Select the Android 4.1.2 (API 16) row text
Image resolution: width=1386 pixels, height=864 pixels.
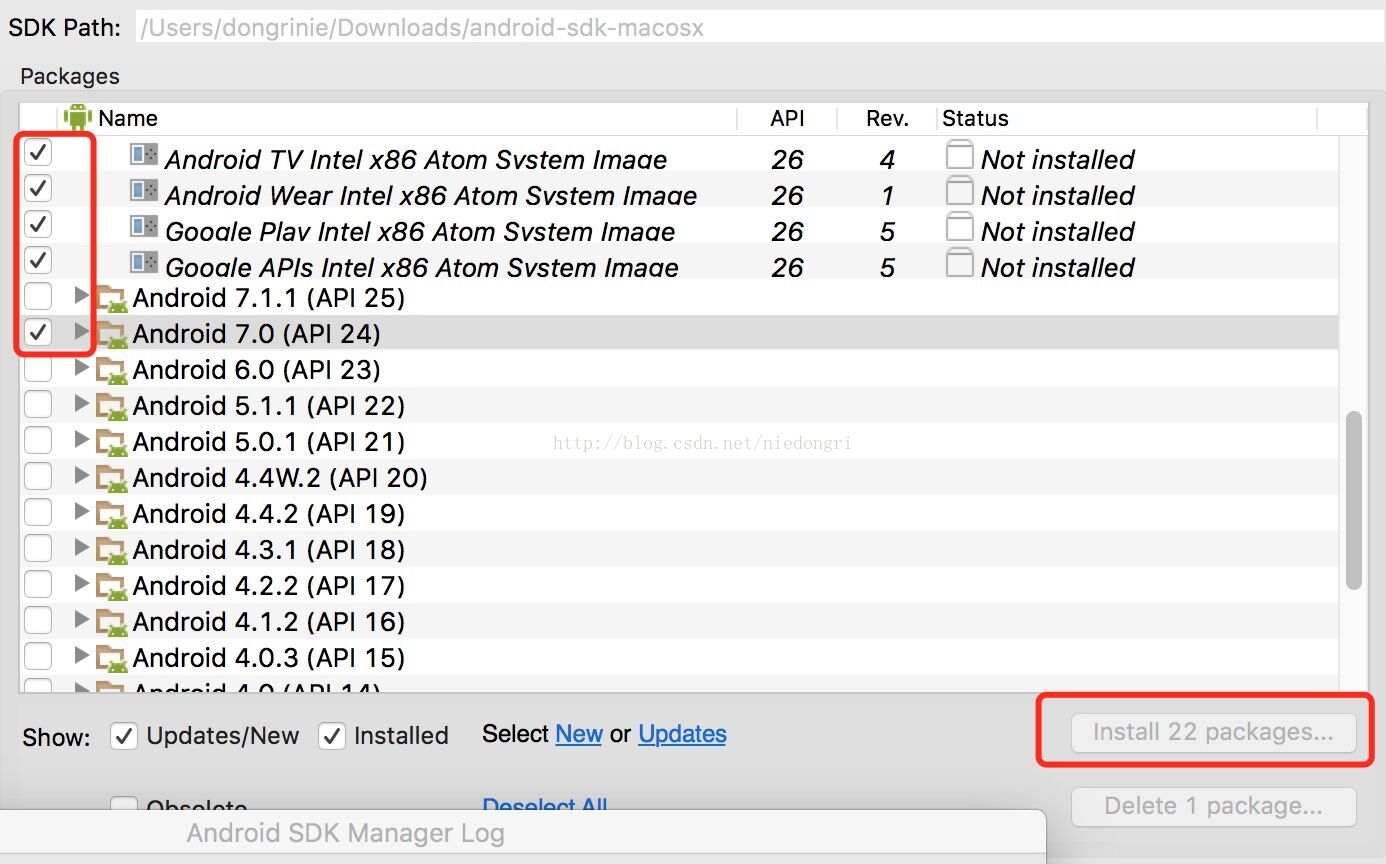pos(269,622)
